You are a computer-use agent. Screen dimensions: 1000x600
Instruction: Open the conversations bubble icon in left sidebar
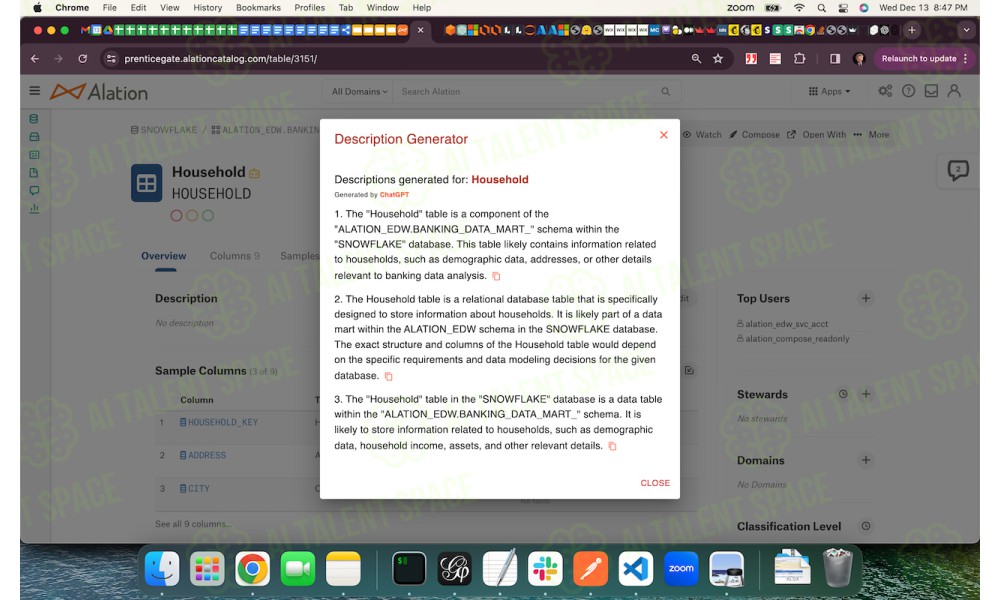click(34, 190)
